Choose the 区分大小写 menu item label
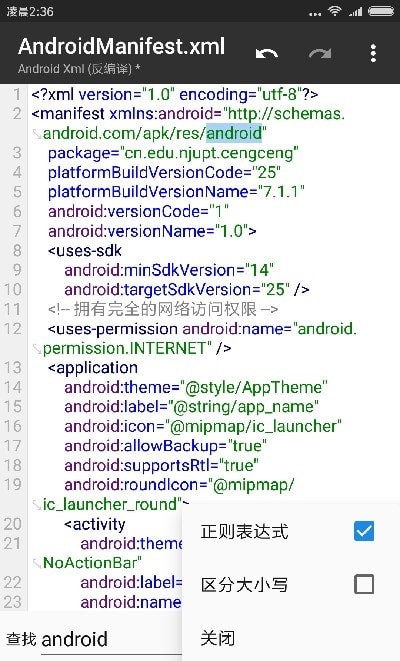400x661 pixels. (x=244, y=584)
